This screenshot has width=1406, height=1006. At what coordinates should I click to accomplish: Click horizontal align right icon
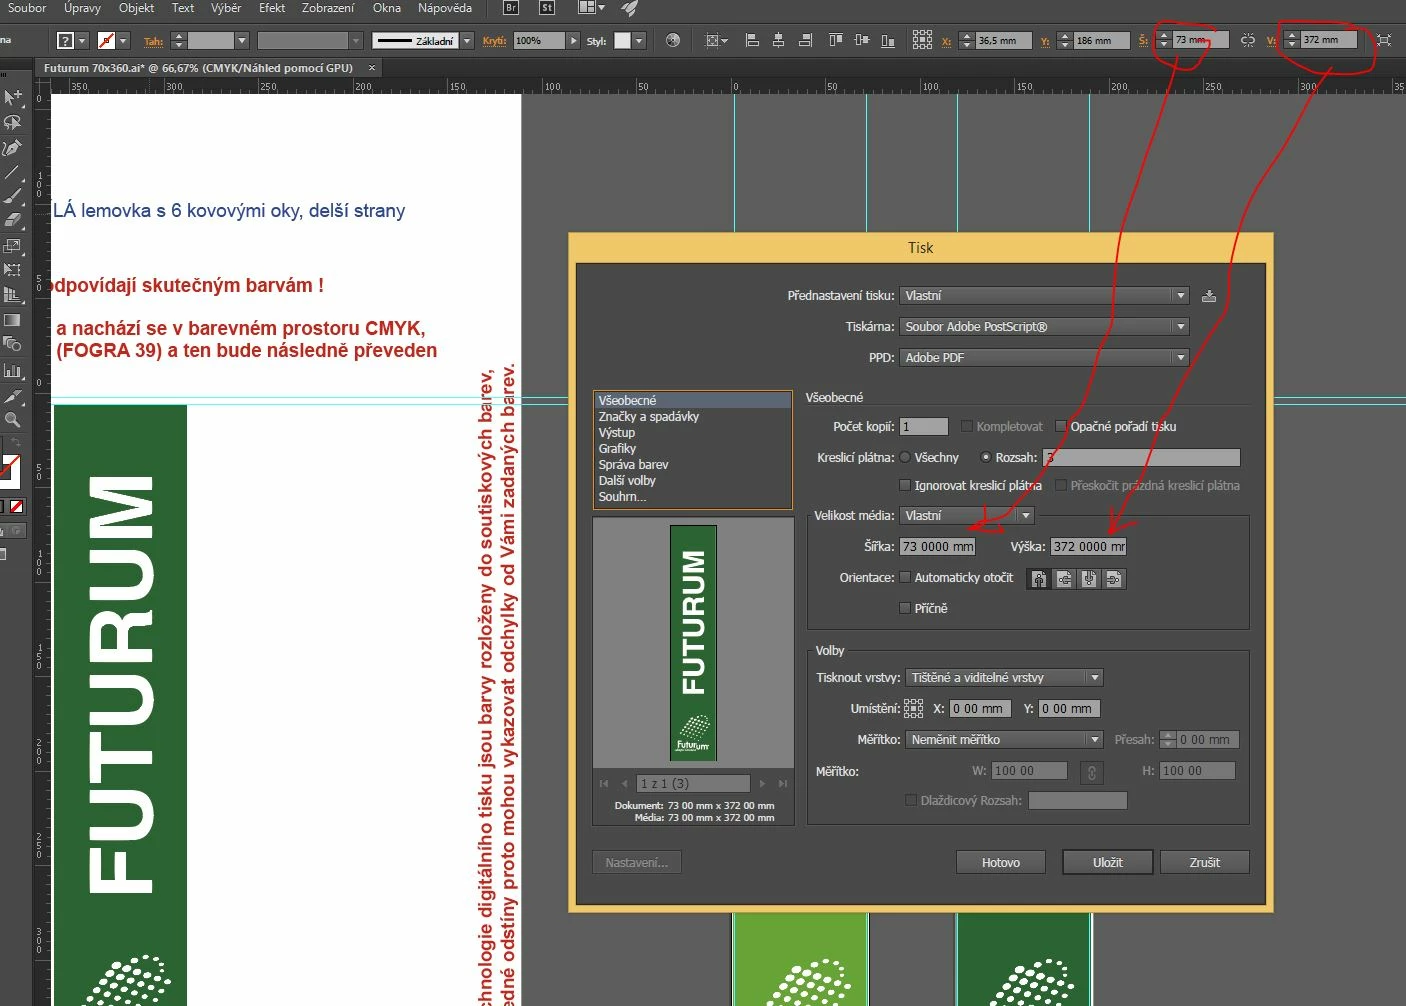806,41
